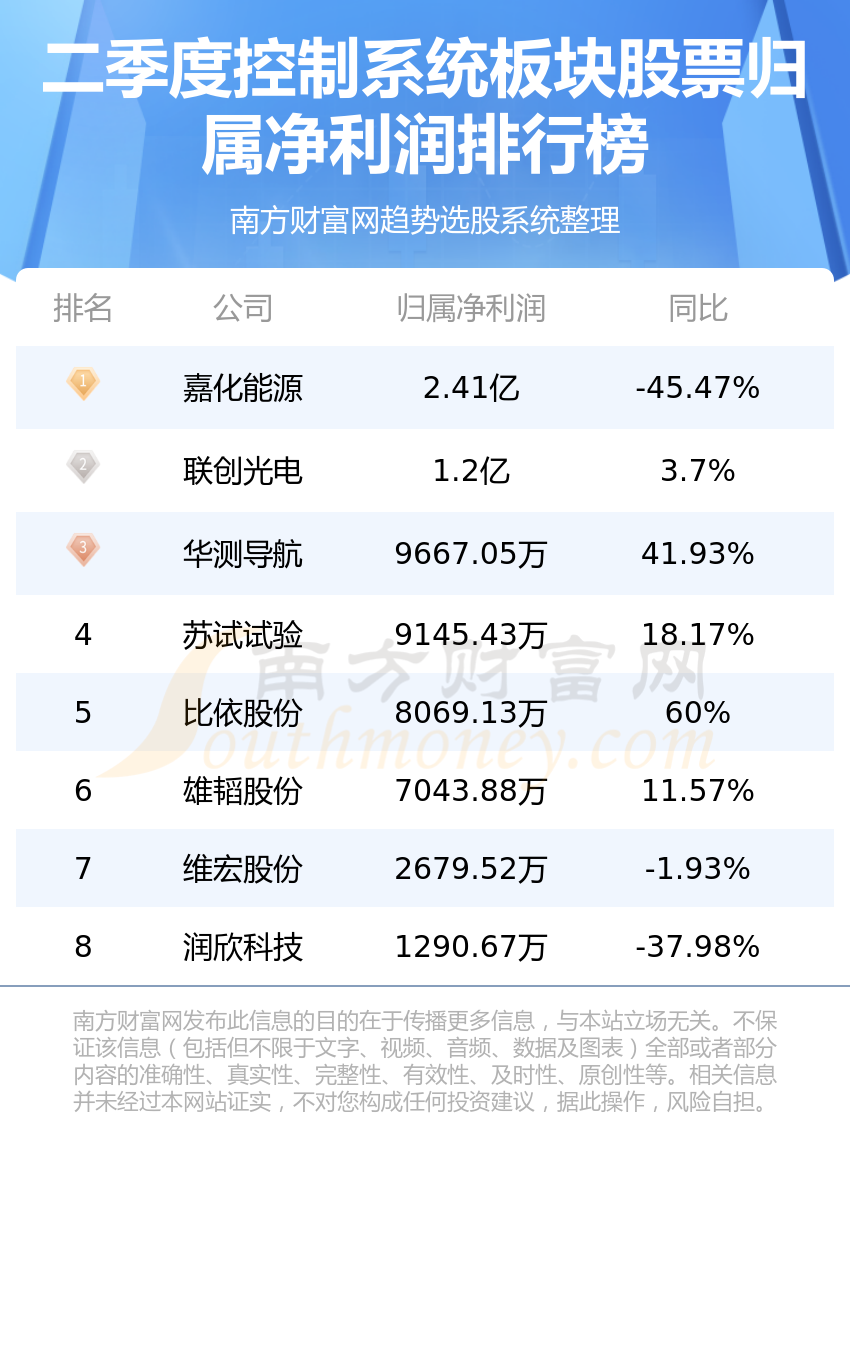The height and width of the screenshot is (1350, 850).
Task: Click the 归属净利润 column header
Action: coord(471,308)
